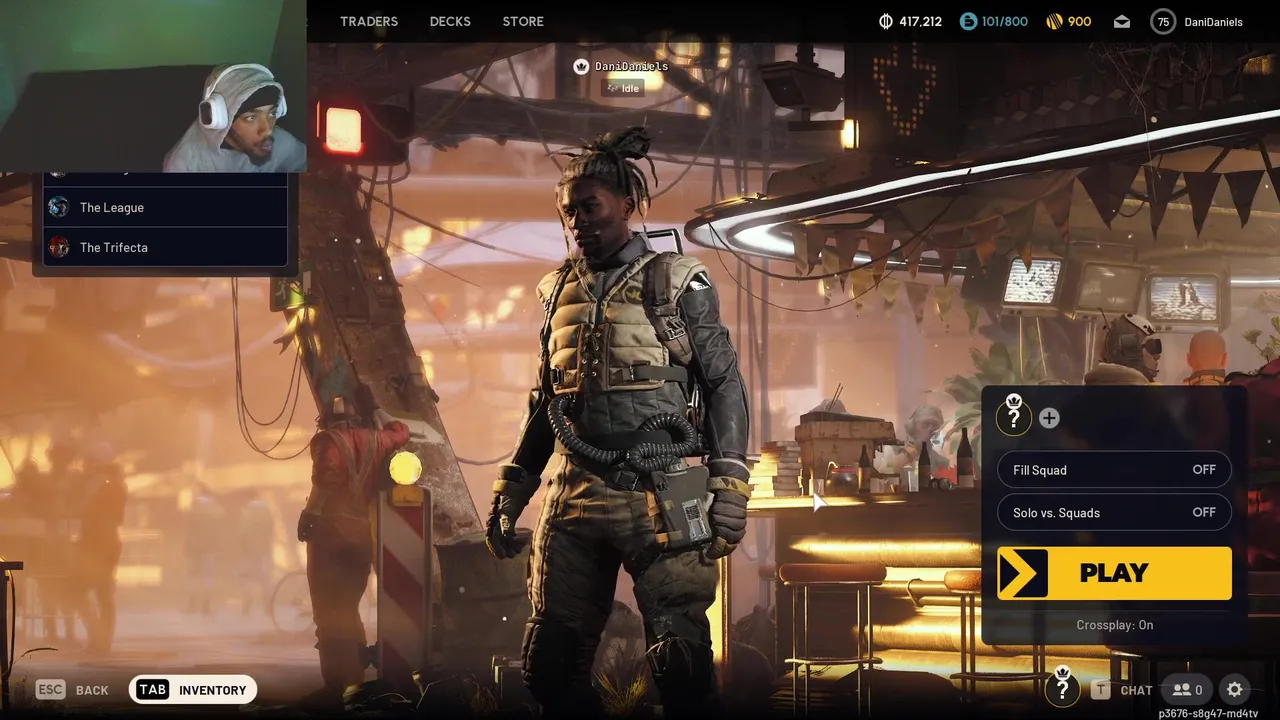
Task: Open INVENTORY with TAB button
Action: pyautogui.click(x=193, y=690)
